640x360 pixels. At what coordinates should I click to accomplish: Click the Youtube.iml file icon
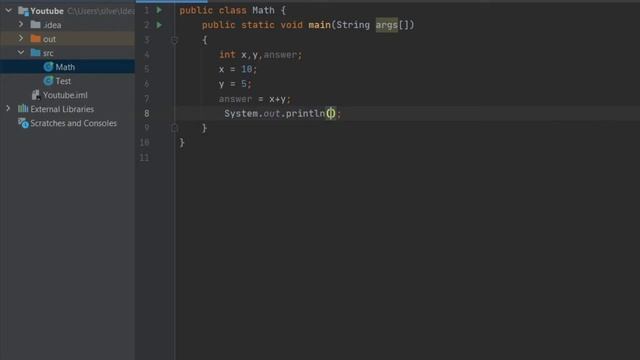pyautogui.click(x=36, y=95)
